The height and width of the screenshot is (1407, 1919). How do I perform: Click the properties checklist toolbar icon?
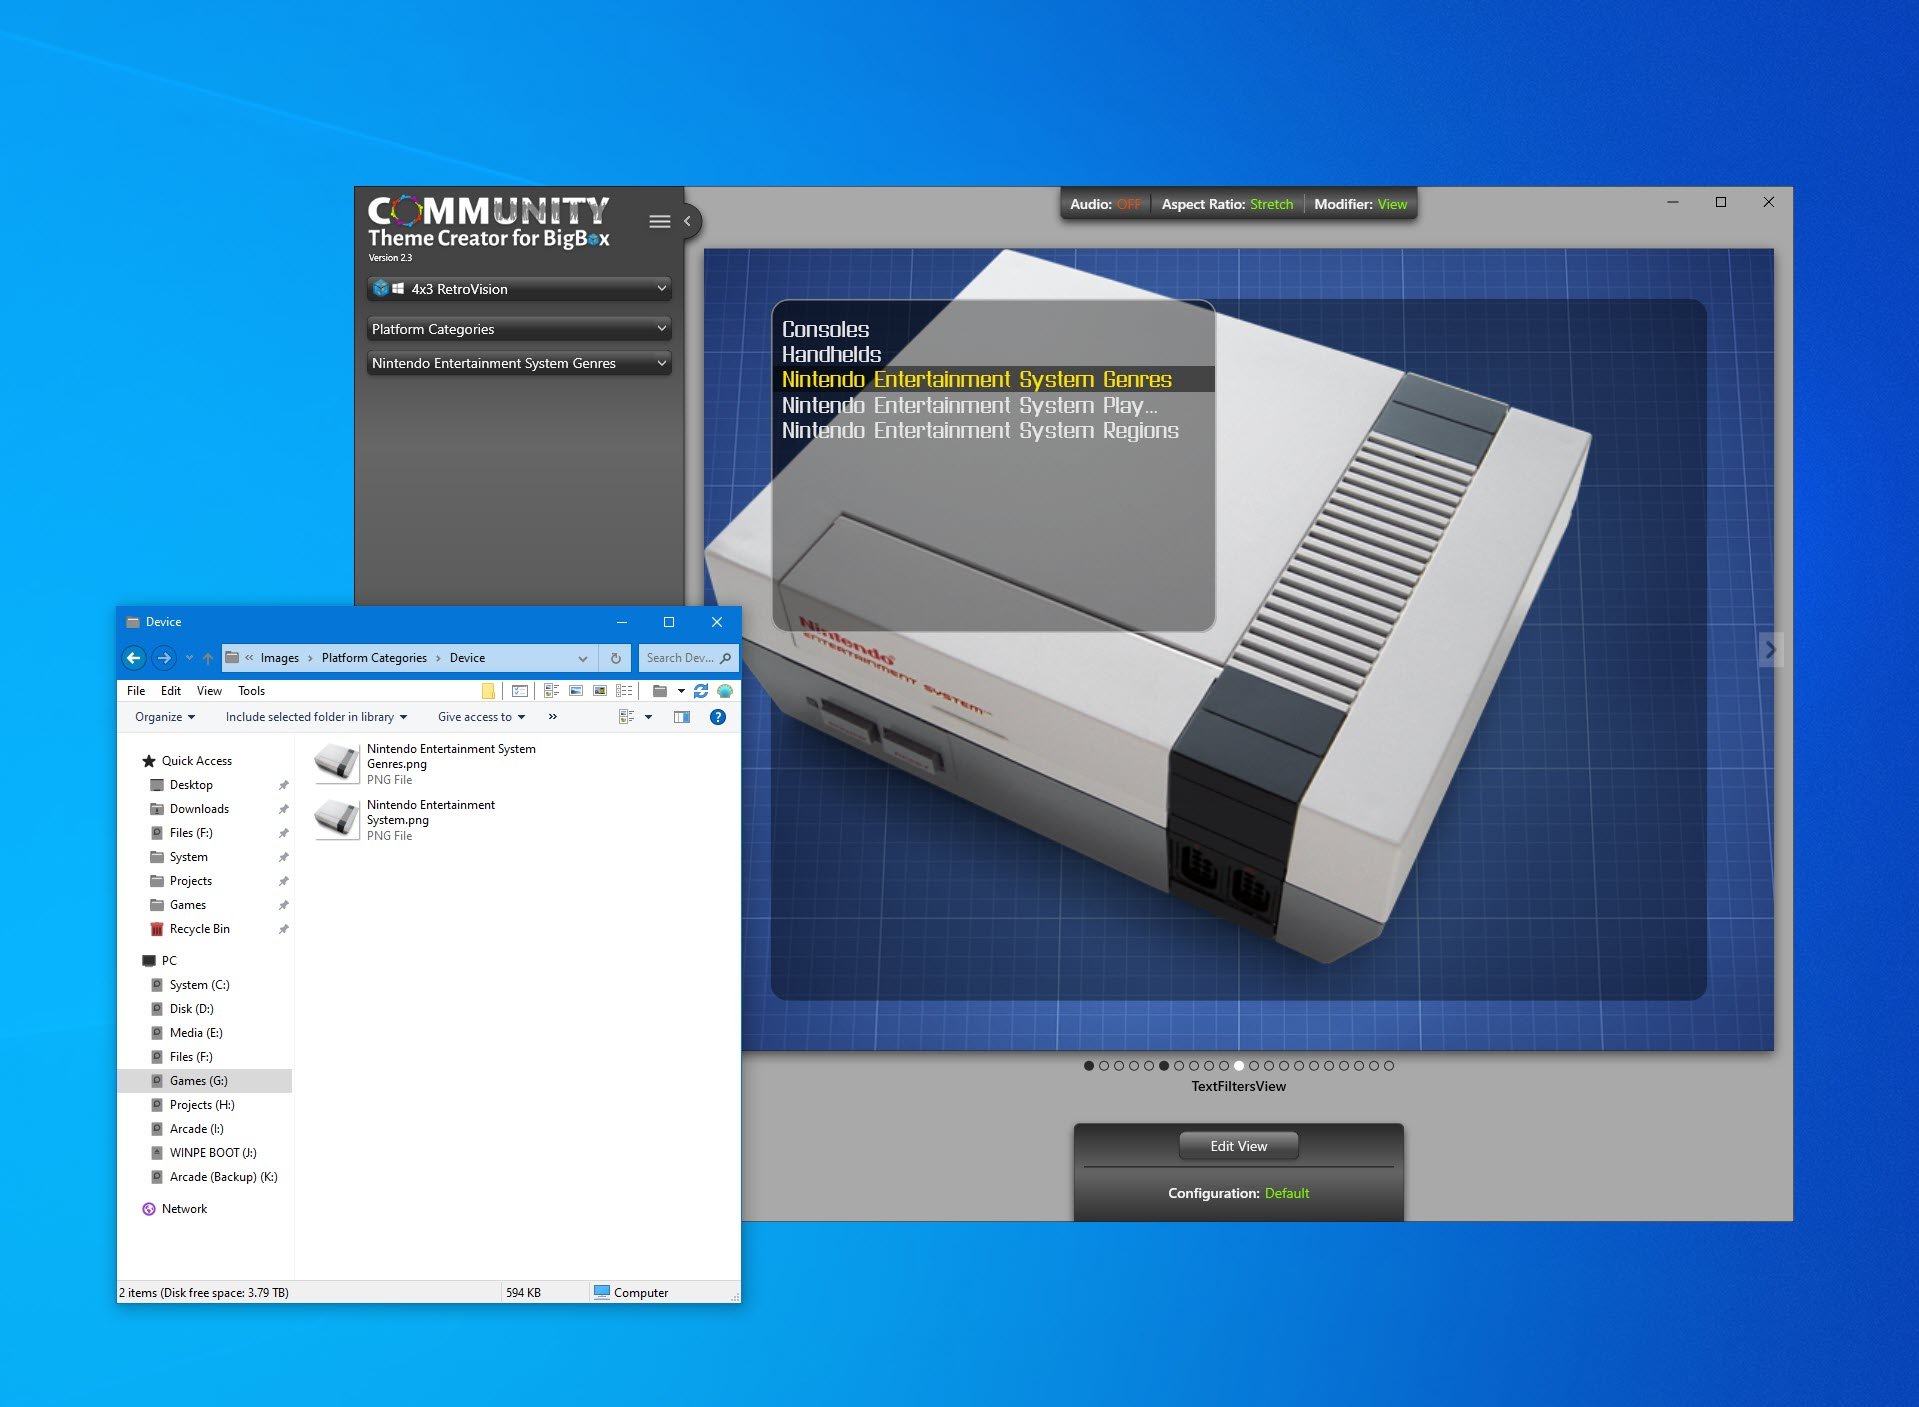520,690
